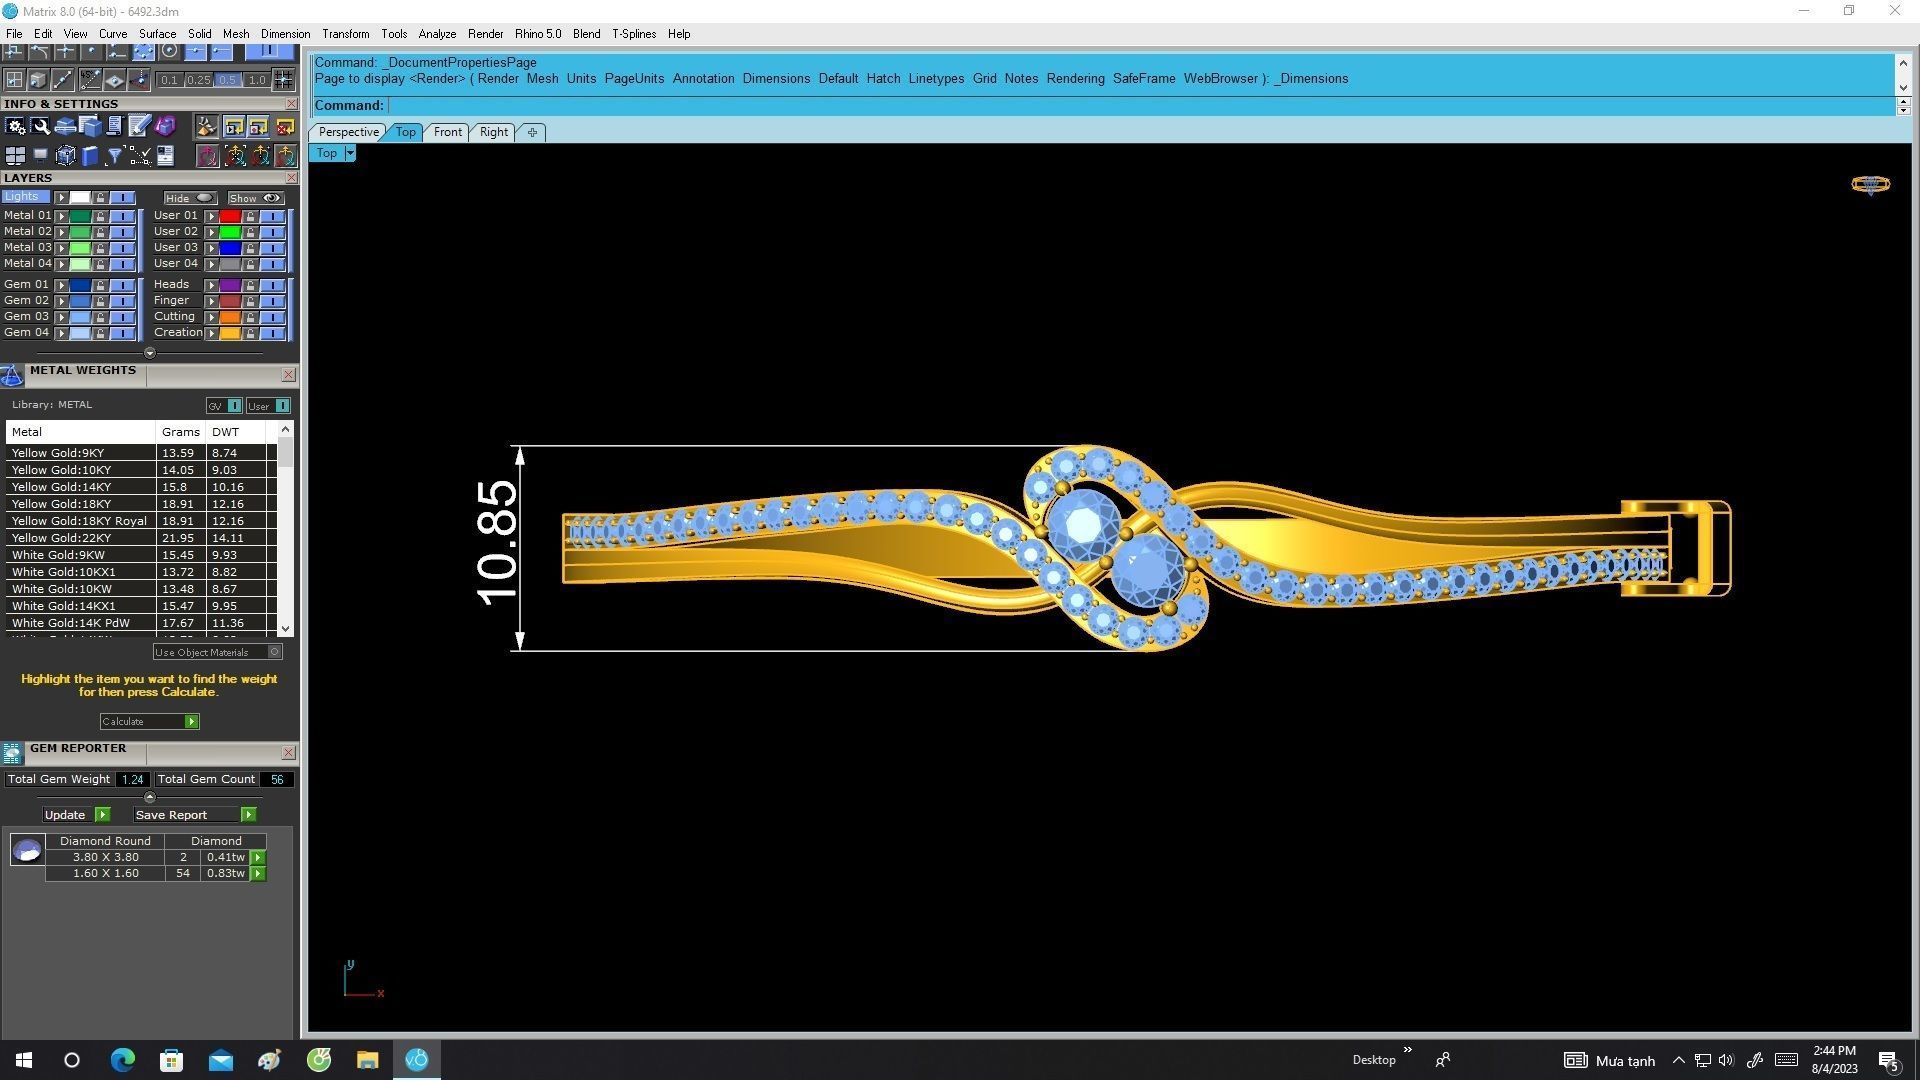Open File Explorer from the taskbar
1920x1080 pixels.
[x=367, y=1060]
